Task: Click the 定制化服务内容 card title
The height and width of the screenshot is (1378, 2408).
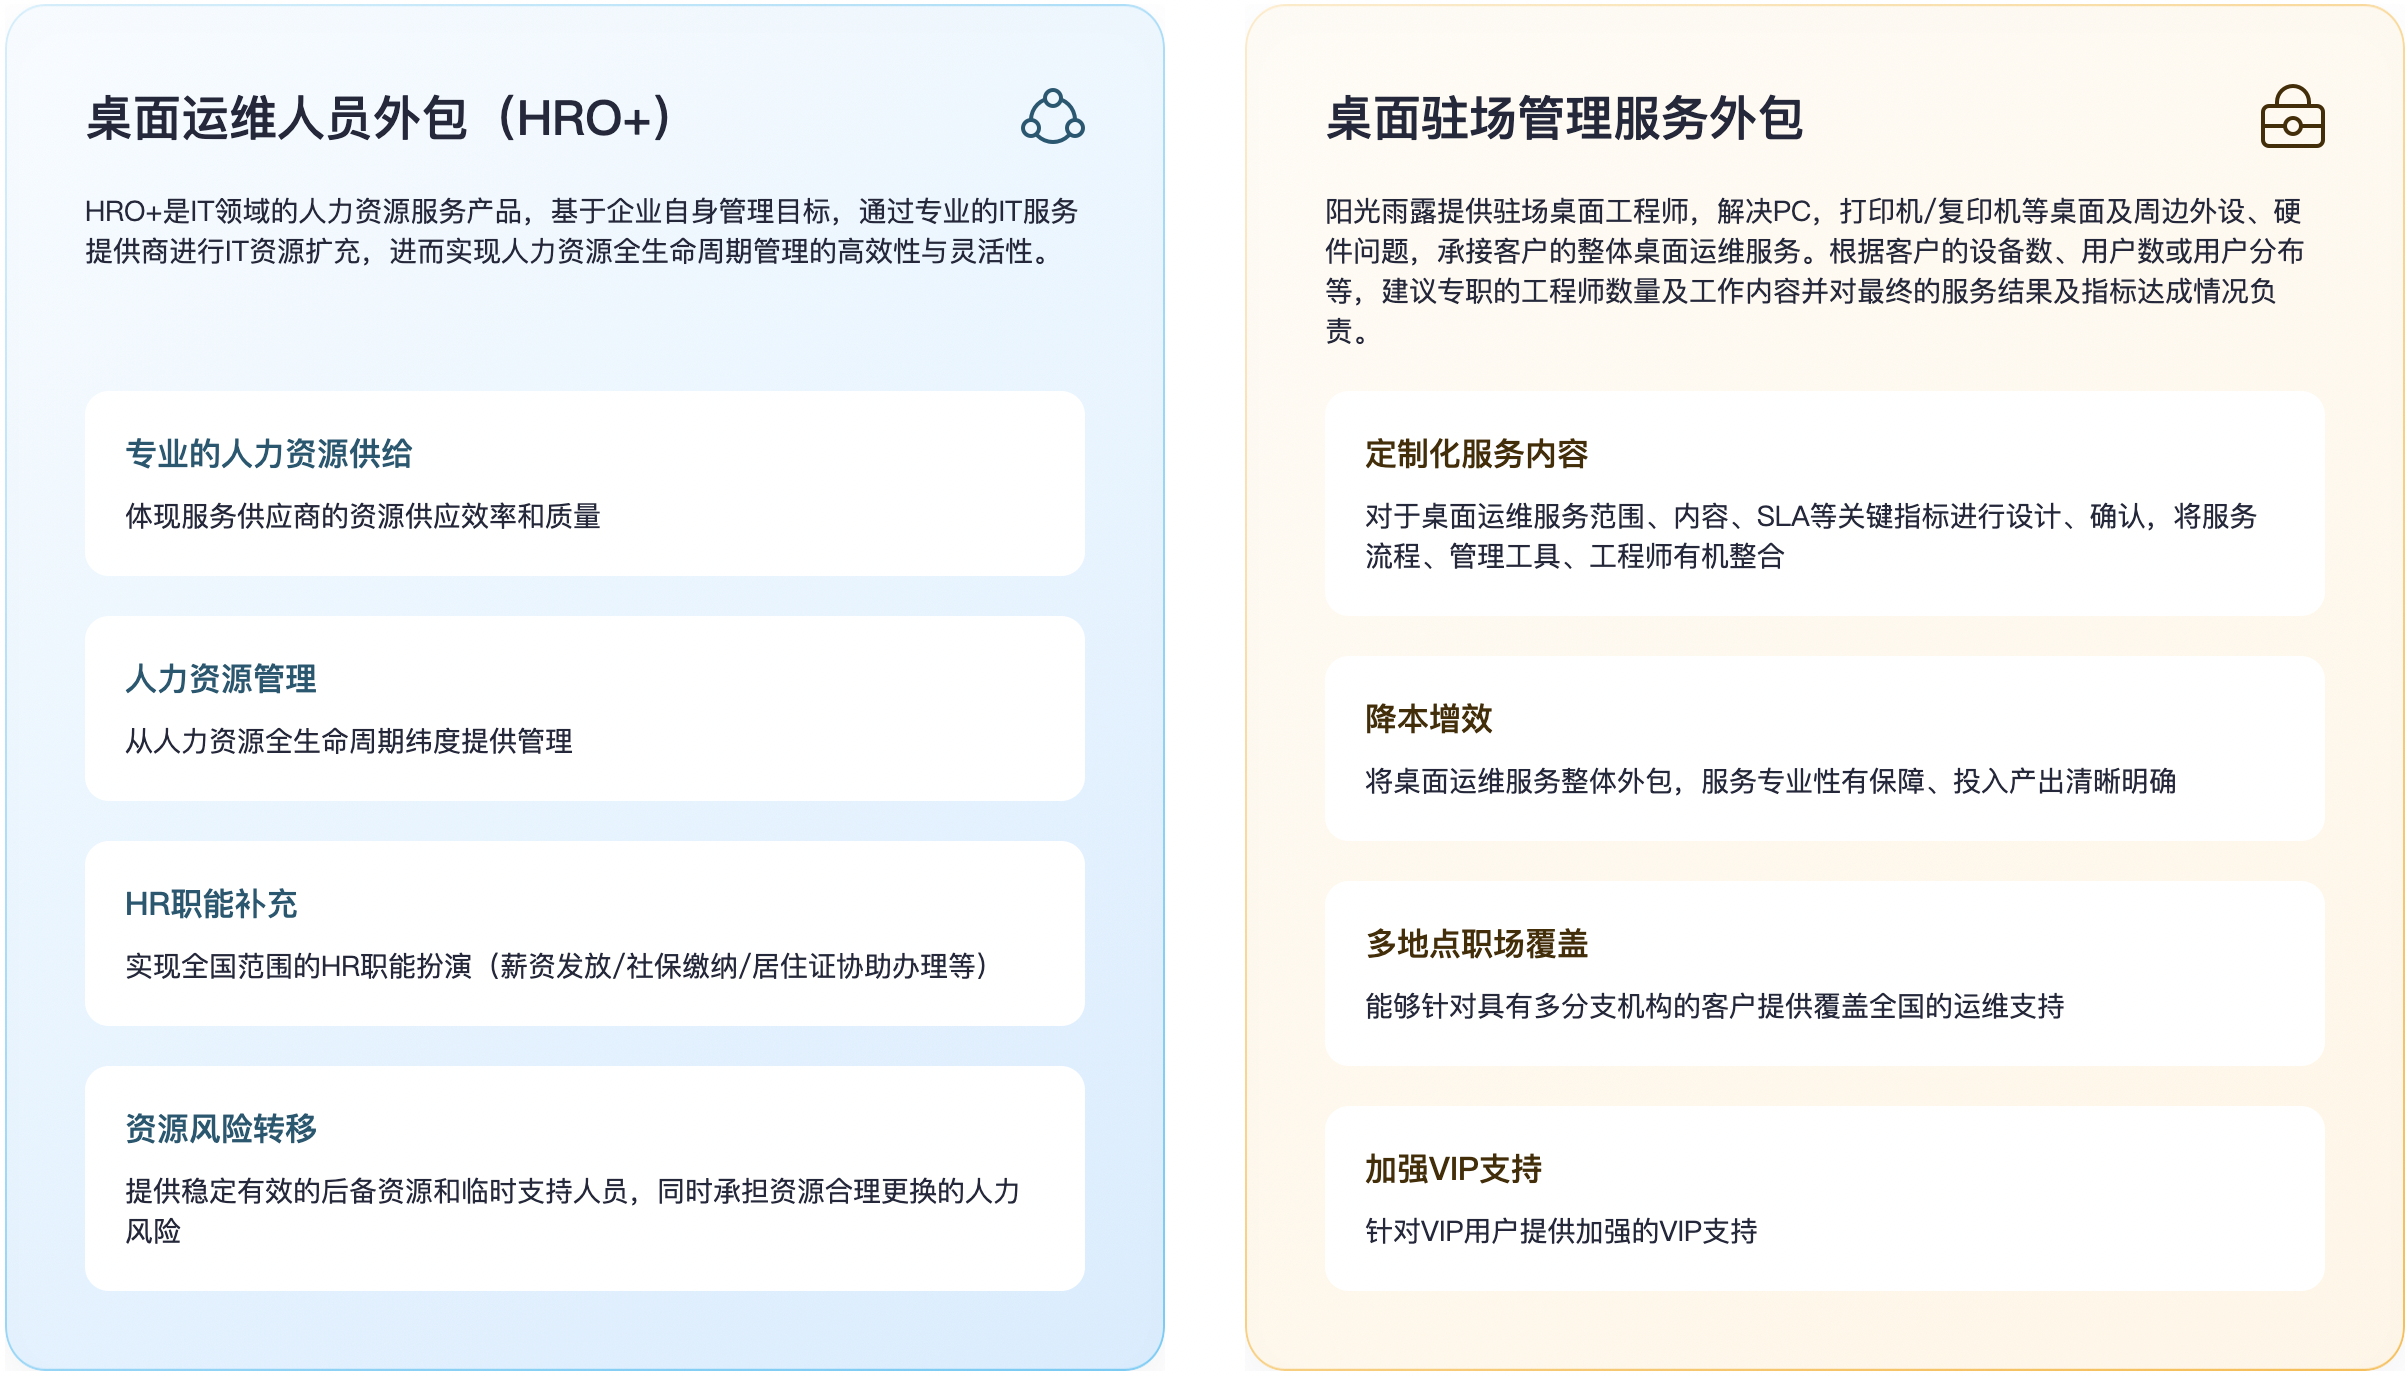Action: click(1476, 454)
